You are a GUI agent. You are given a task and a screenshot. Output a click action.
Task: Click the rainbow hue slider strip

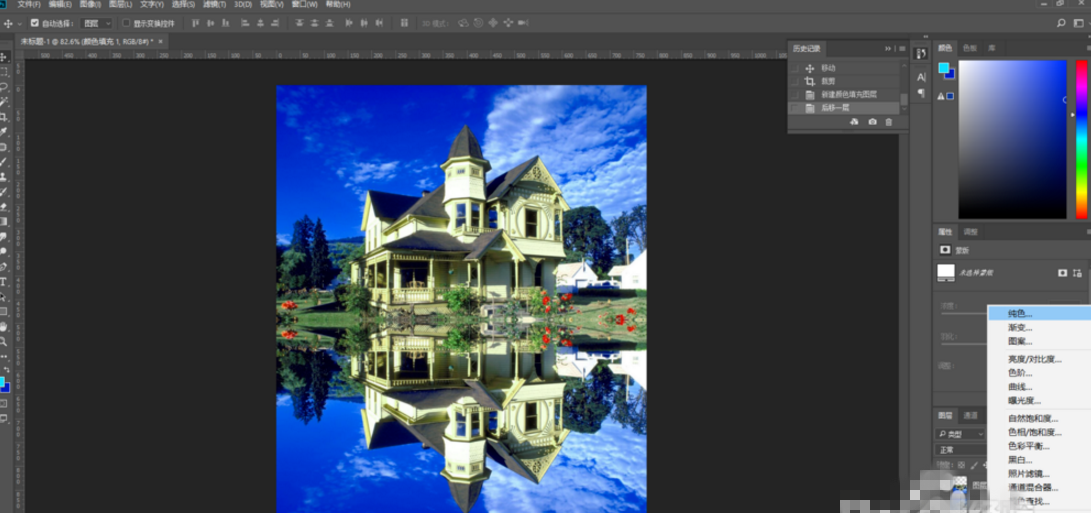pyautogui.click(x=1081, y=138)
